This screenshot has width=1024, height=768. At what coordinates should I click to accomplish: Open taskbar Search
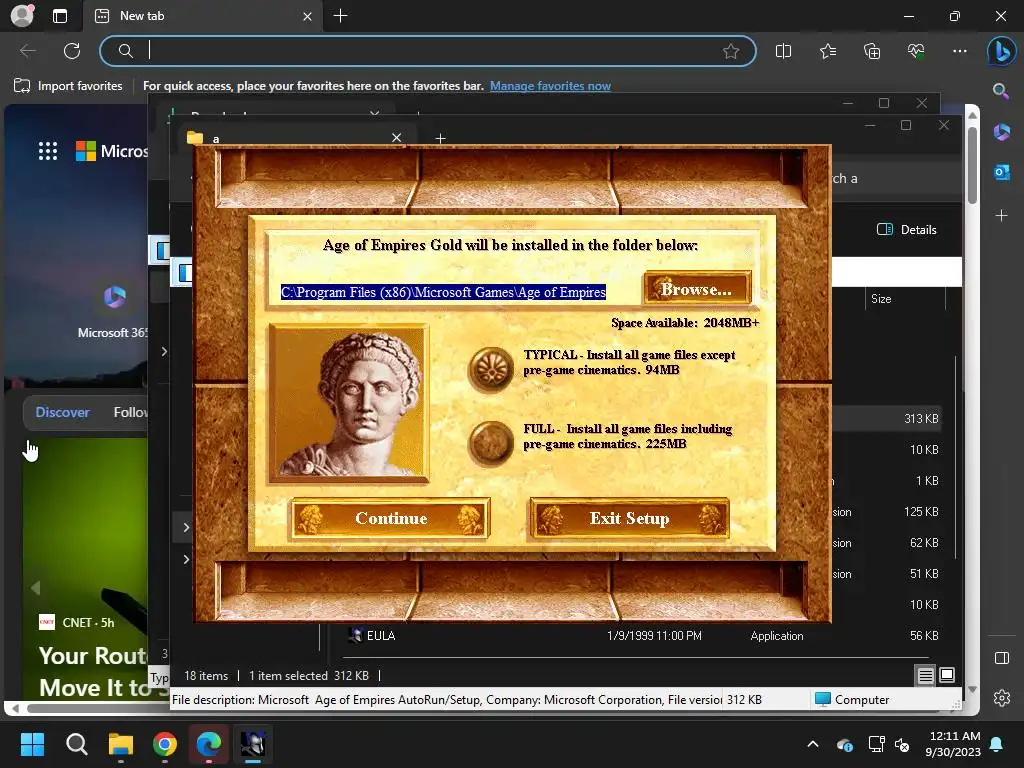point(76,744)
